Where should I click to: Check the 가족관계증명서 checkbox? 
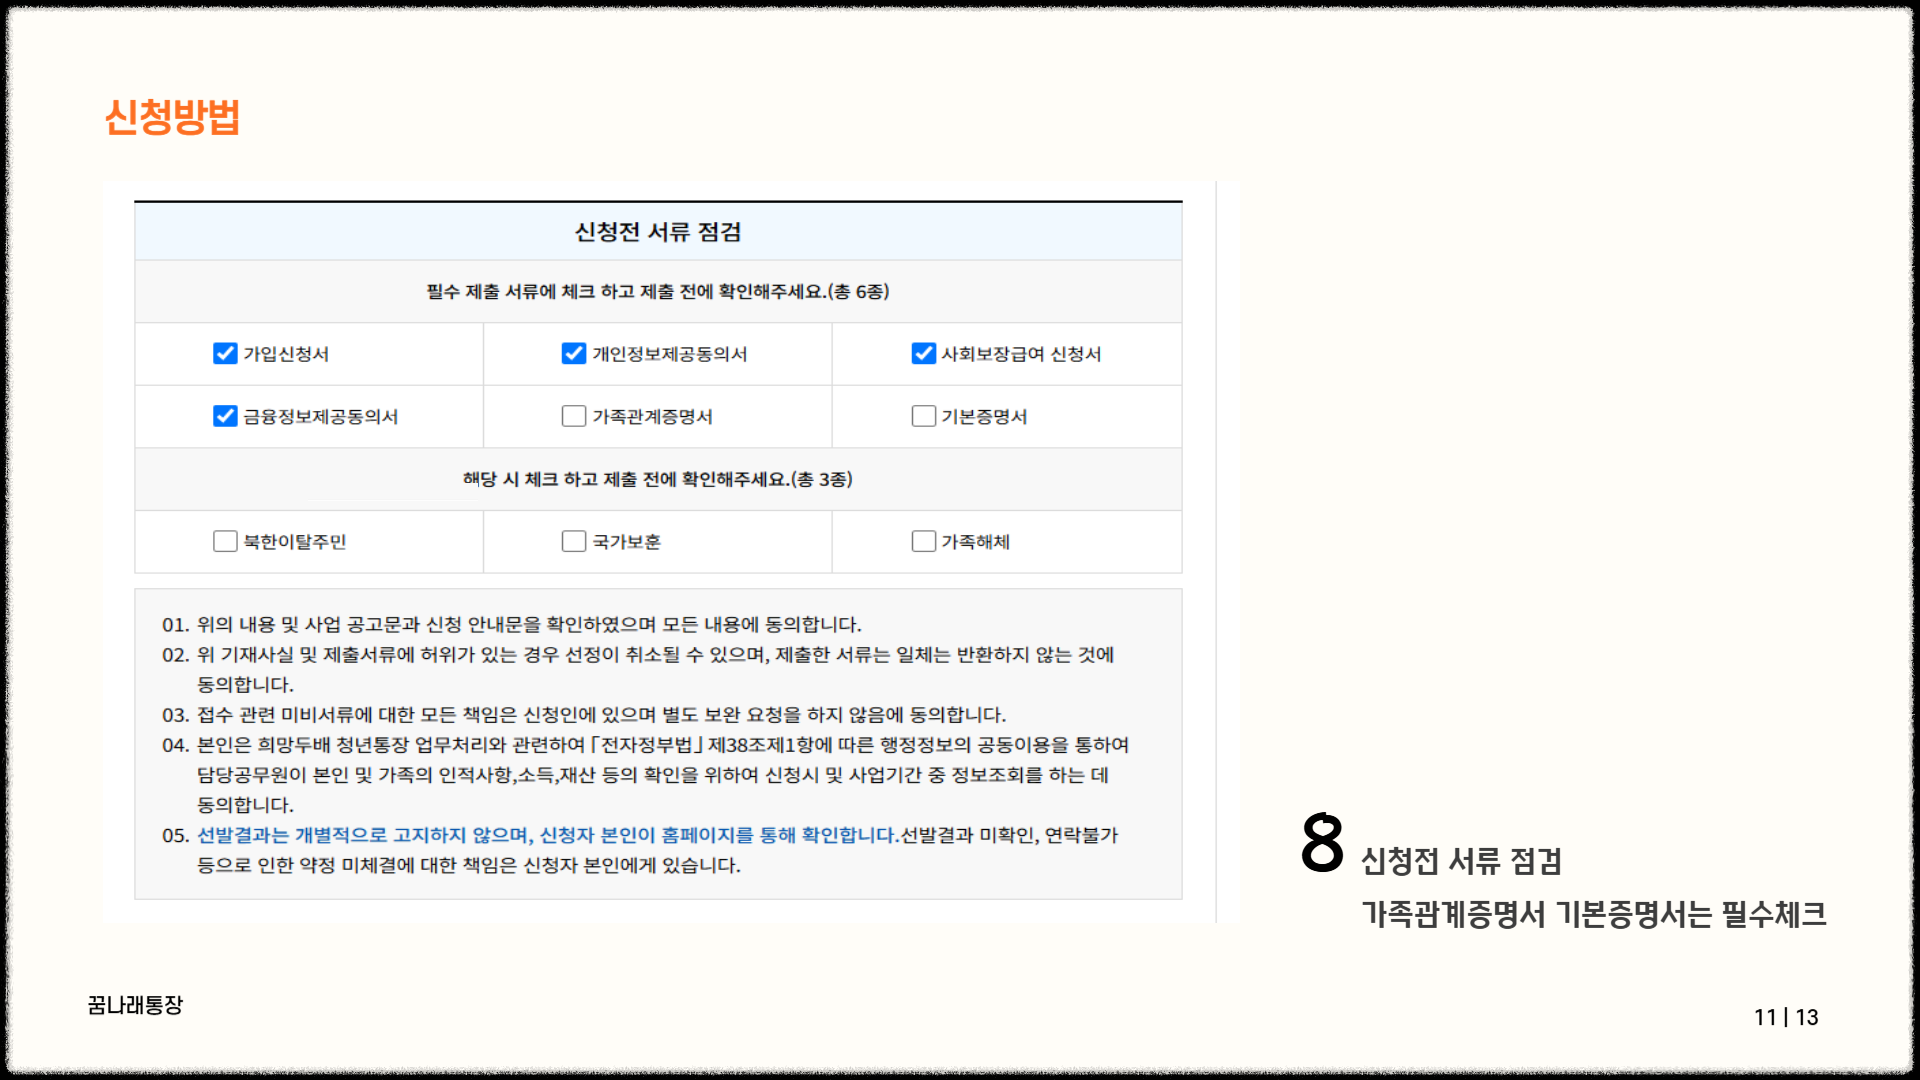pyautogui.click(x=574, y=416)
